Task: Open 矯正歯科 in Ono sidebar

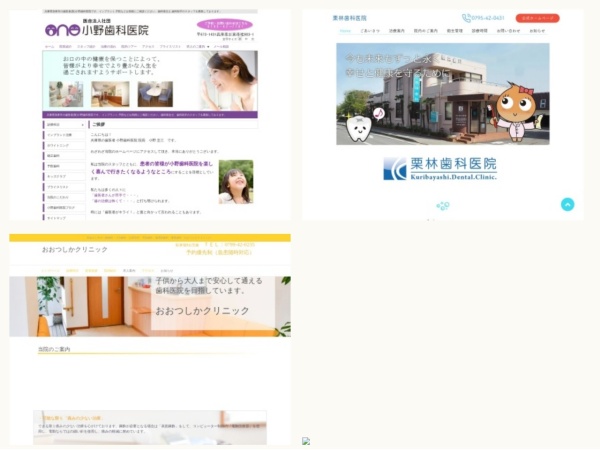Action: [64, 156]
